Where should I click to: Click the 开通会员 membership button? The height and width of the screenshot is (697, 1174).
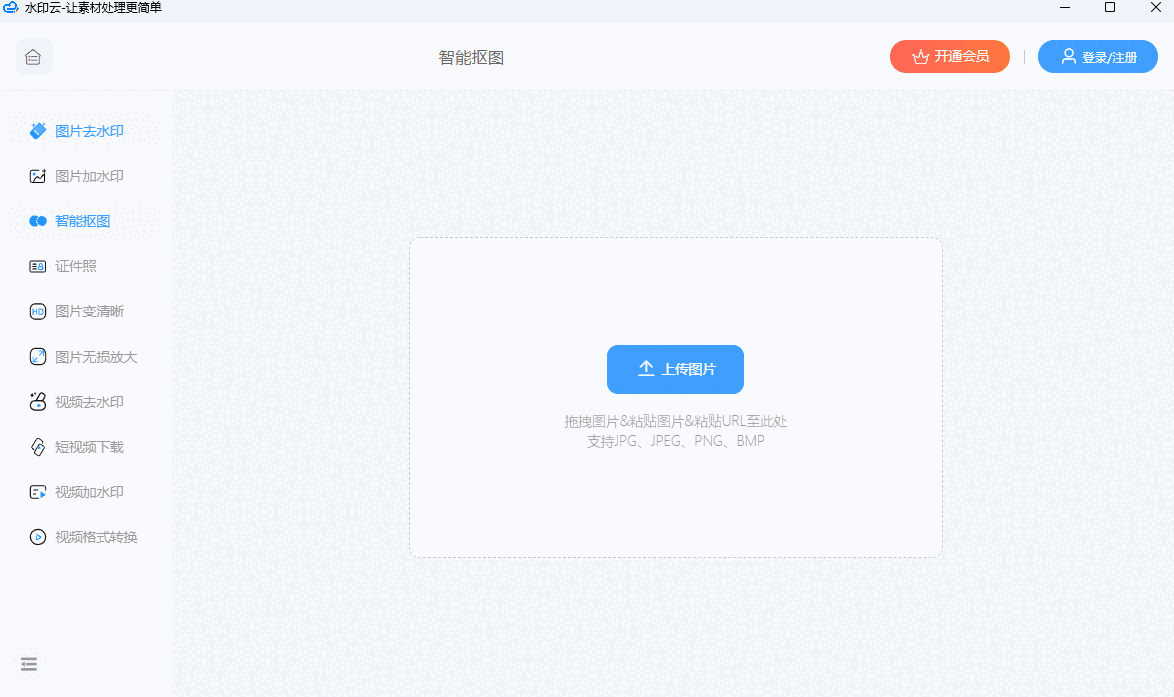(x=949, y=56)
